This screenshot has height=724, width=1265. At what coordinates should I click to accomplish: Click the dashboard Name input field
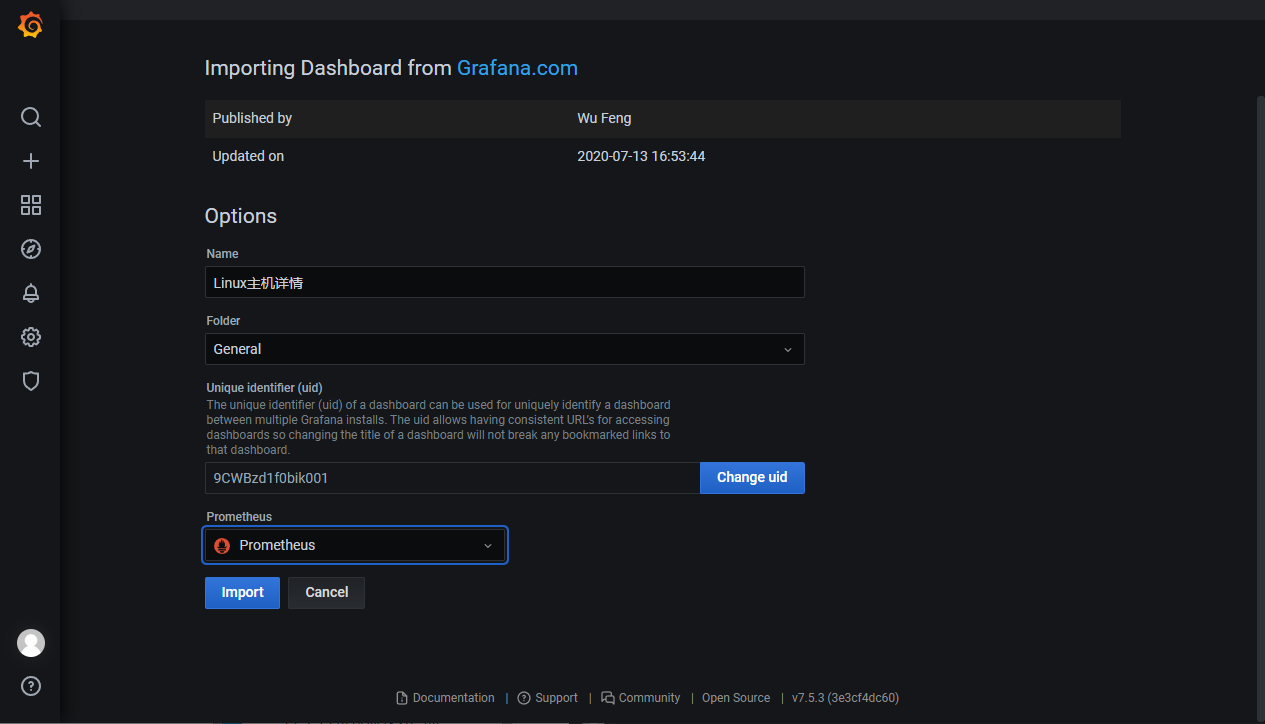pos(504,283)
